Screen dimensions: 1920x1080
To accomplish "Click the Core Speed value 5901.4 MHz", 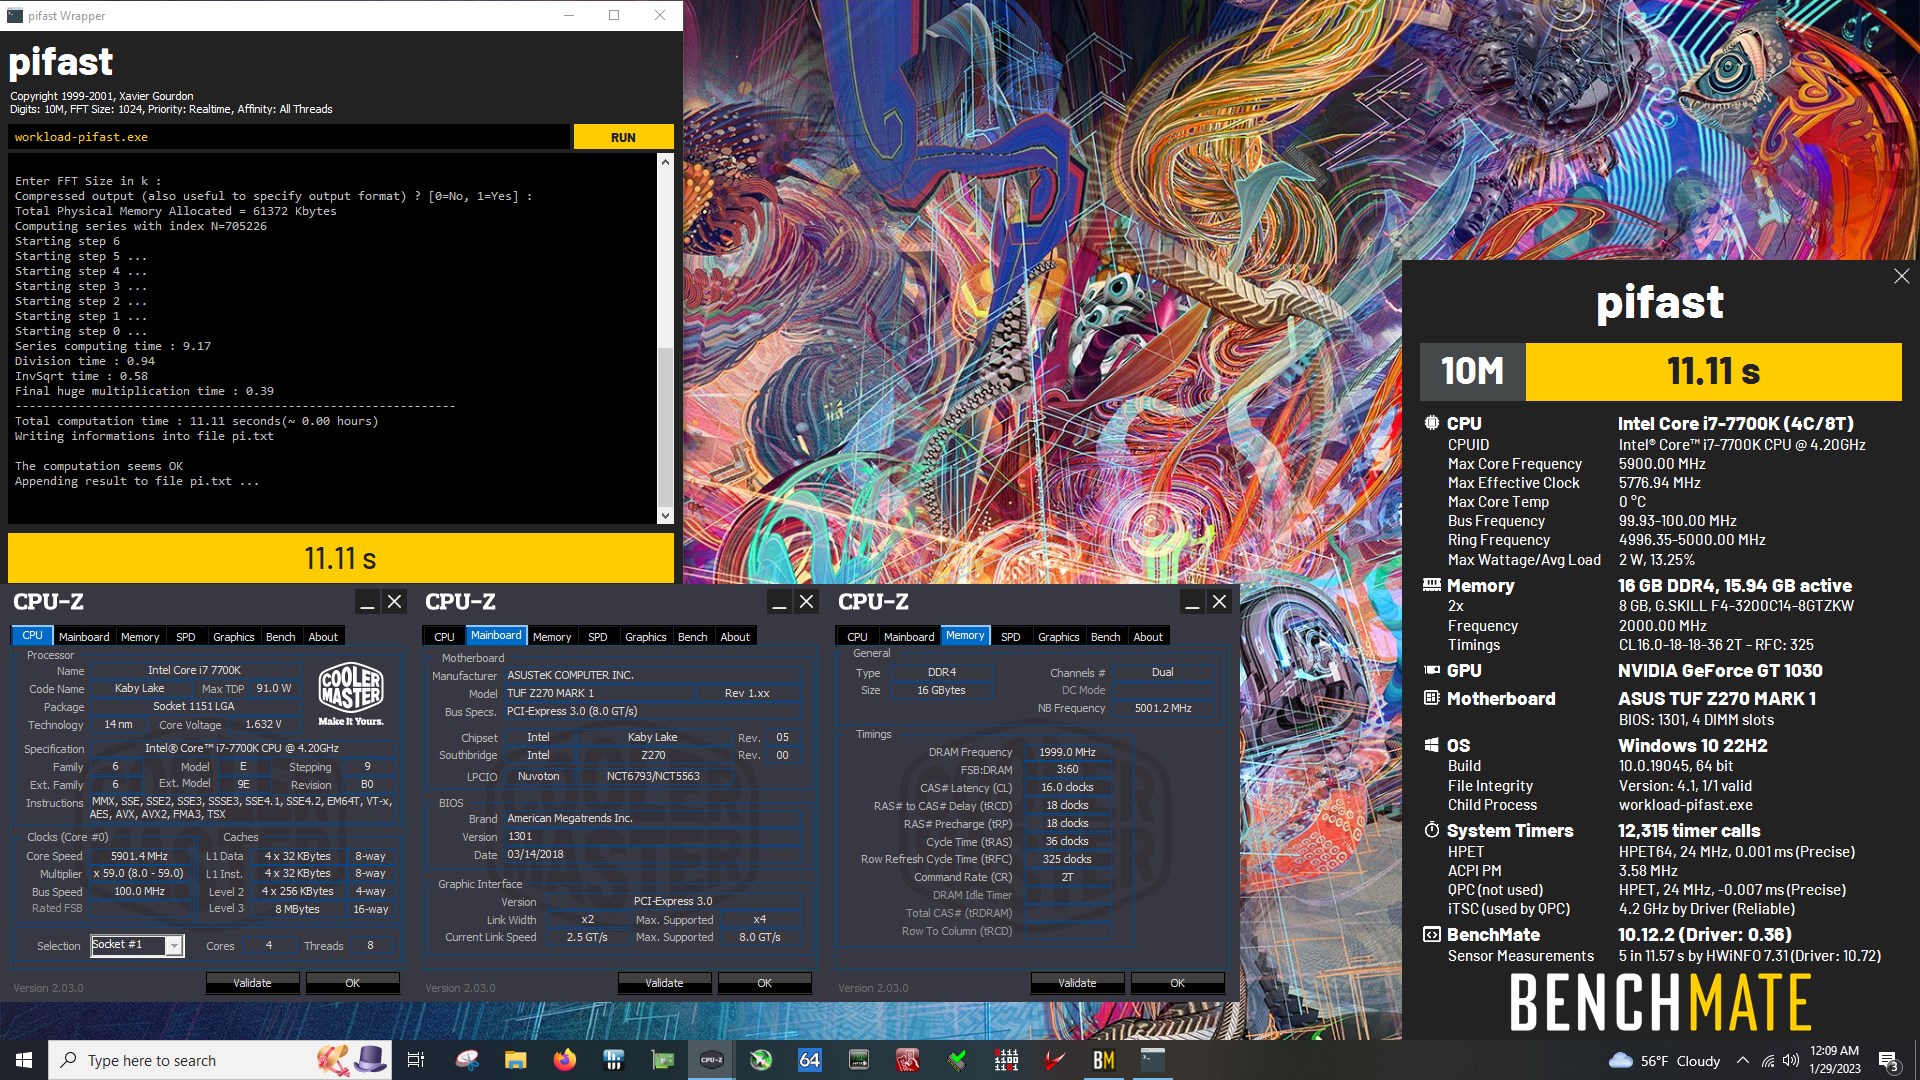I will tap(139, 856).
